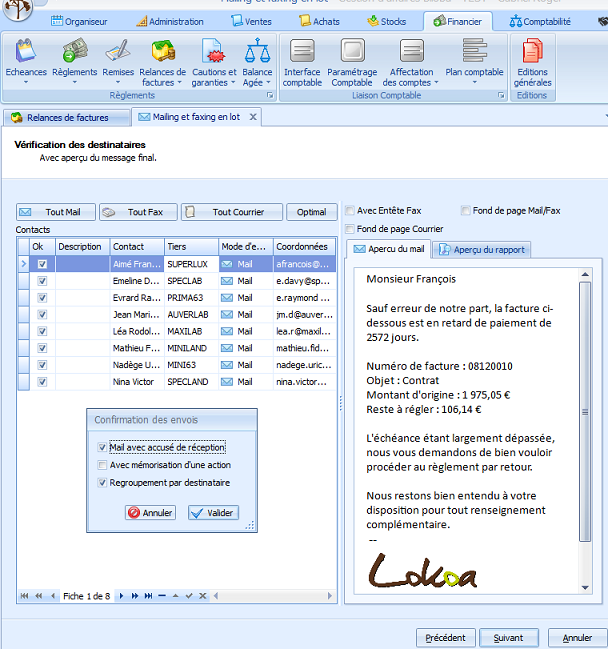The width and height of the screenshot is (608, 649).
Task: Click mail preview scroll down arrow
Action: [585, 587]
